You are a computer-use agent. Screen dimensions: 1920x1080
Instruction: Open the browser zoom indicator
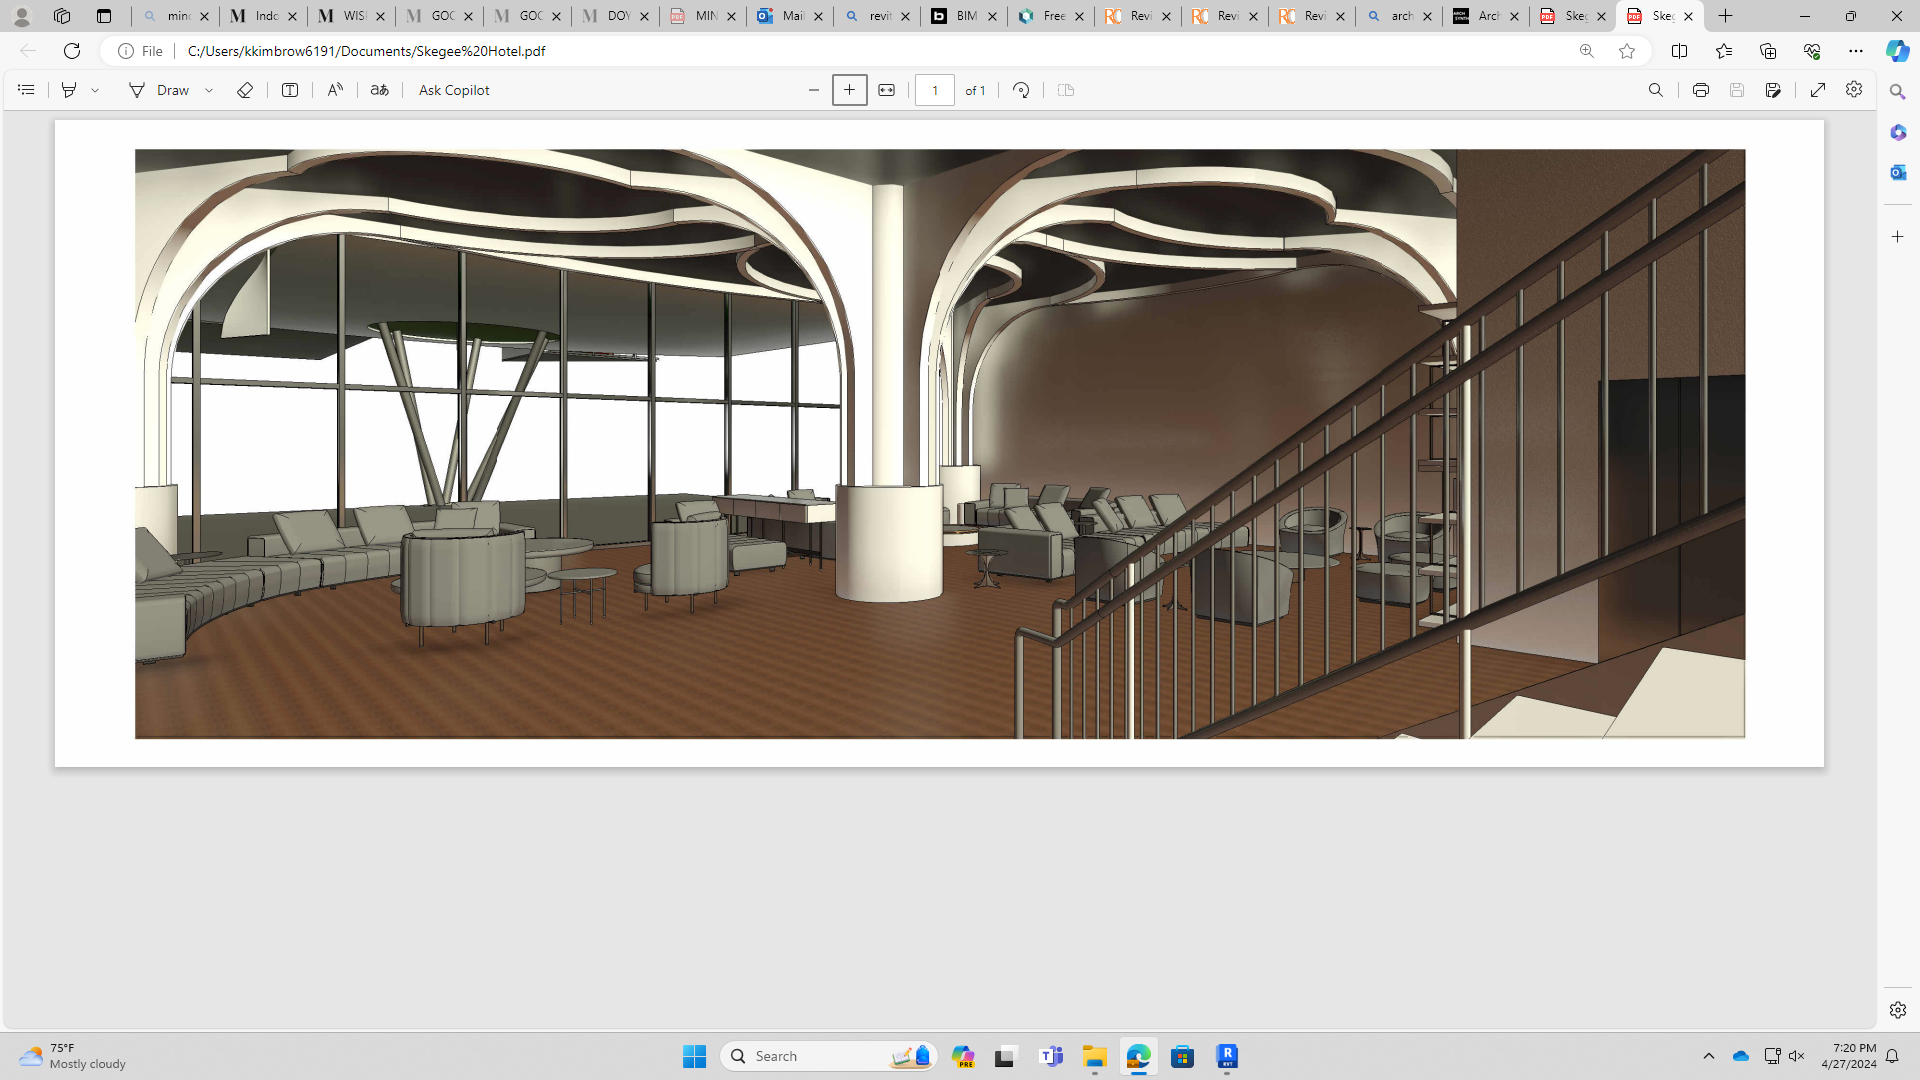pos(1587,51)
